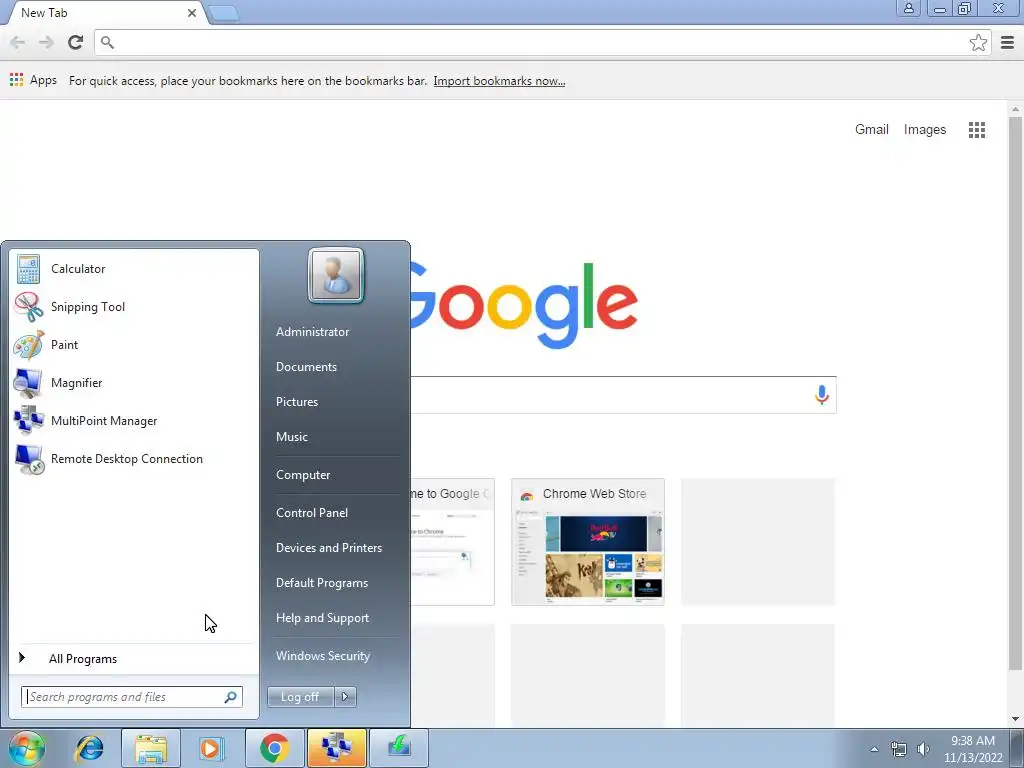Click the Log off button

pos(300,697)
